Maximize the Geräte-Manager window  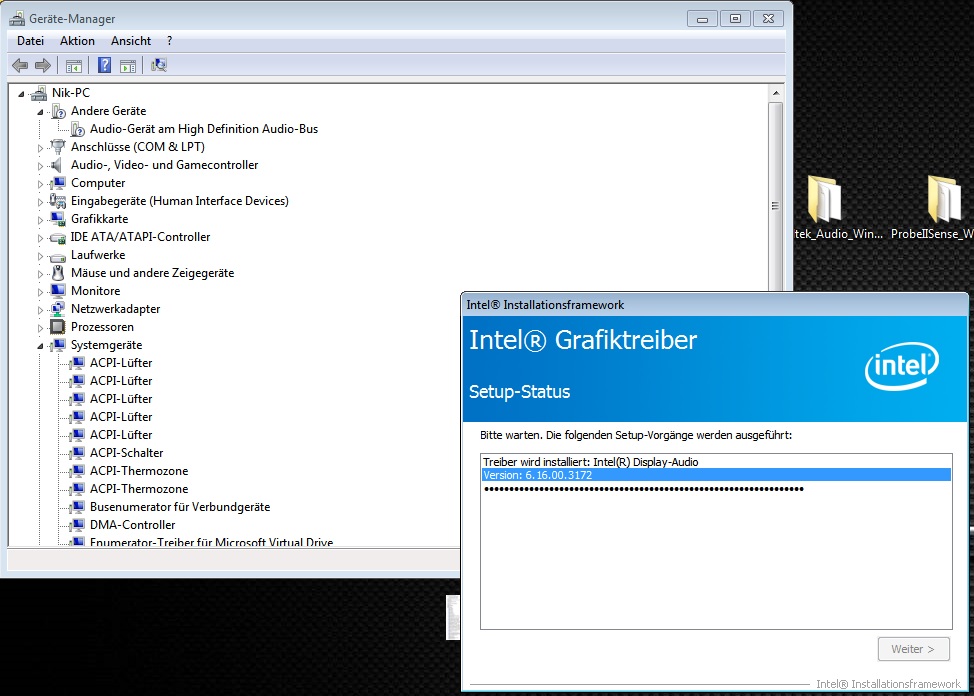735,19
